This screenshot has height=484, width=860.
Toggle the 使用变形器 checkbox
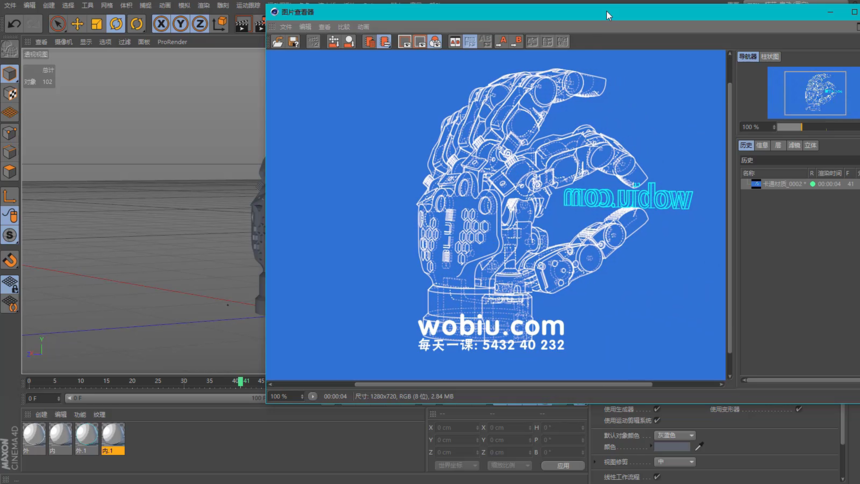tap(799, 409)
